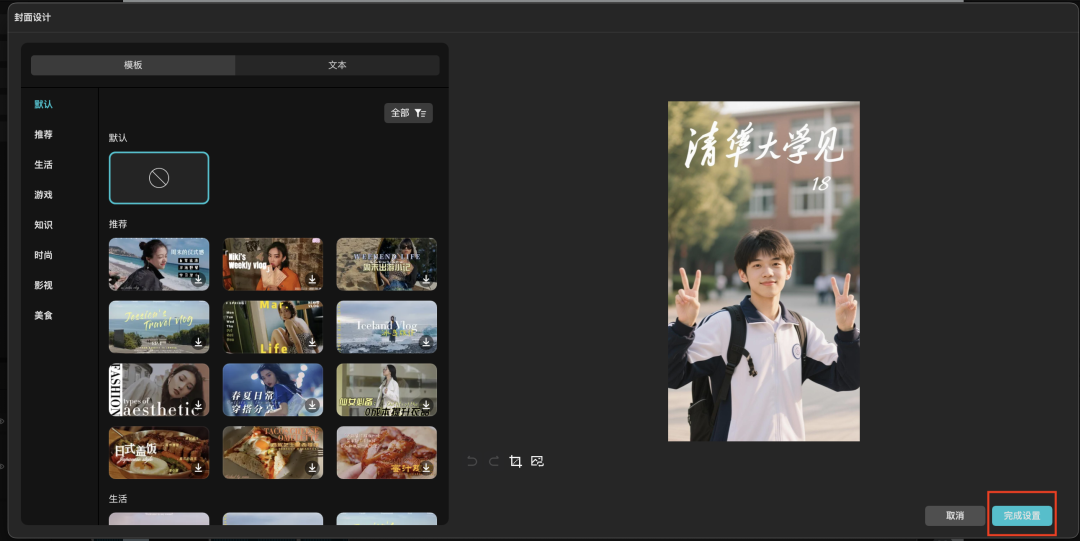This screenshot has width=1080, height=541.
Task: Select the blank no-template option
Action: coord(159,178)
